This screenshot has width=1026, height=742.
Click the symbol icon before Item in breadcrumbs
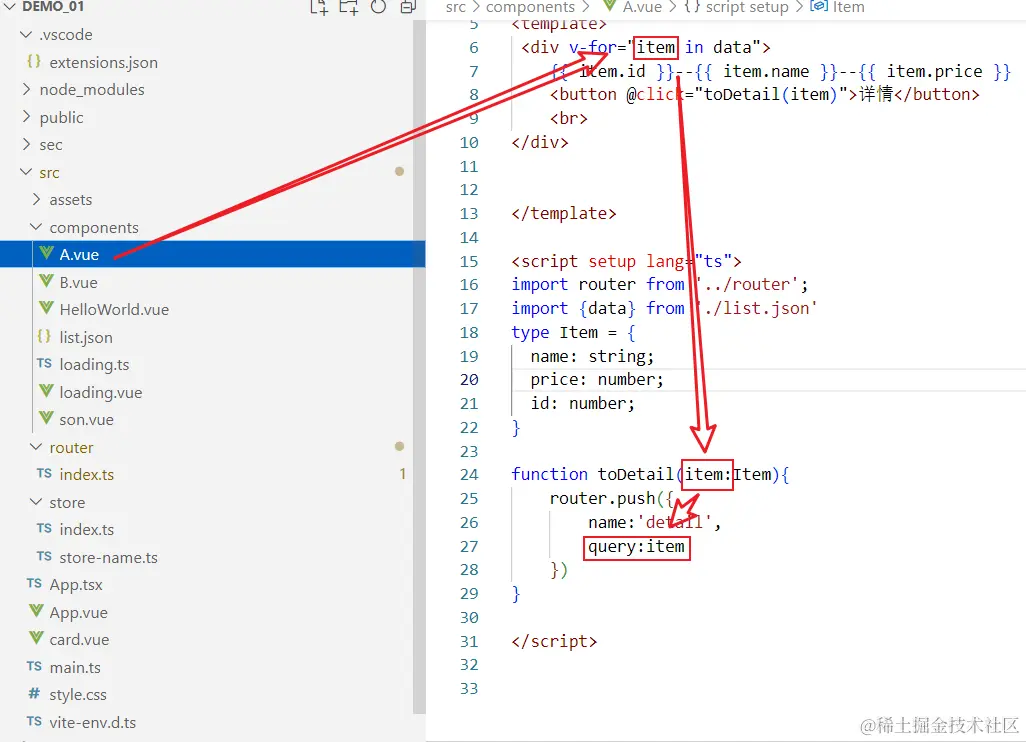pos(819,6)
